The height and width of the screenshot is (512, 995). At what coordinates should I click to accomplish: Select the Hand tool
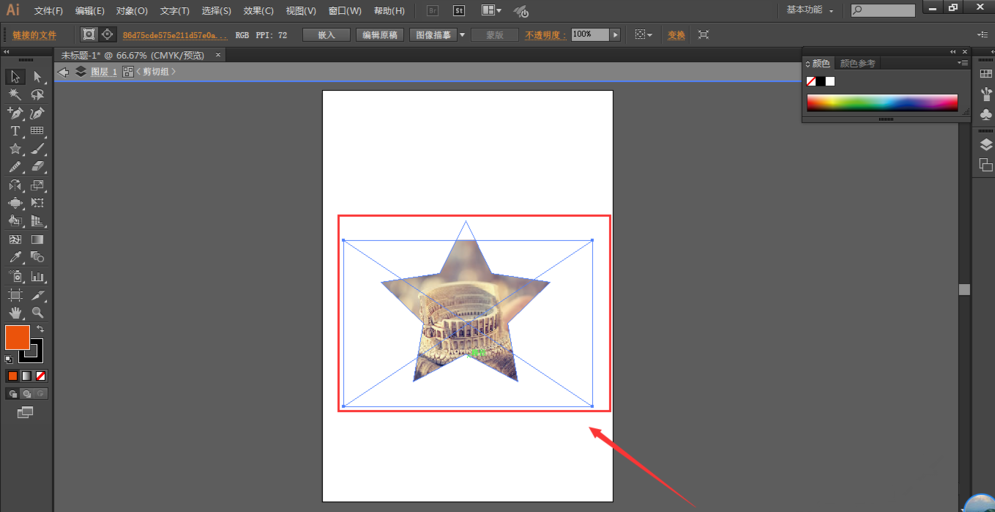click(x=15, y=313)
